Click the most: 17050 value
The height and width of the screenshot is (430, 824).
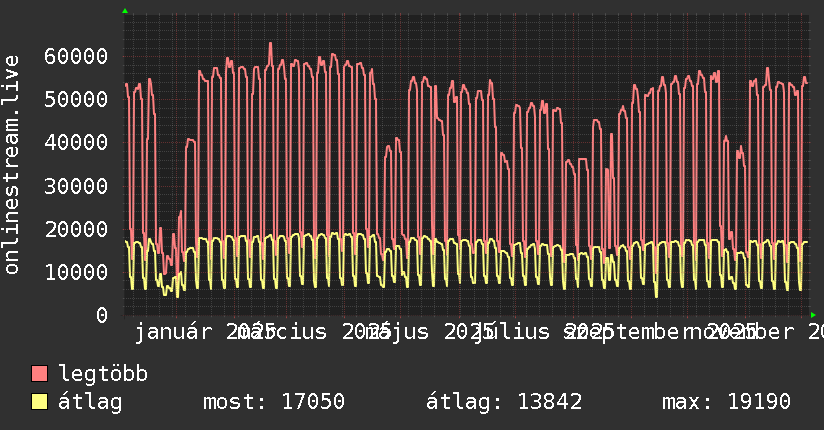[x=274, y=402]
